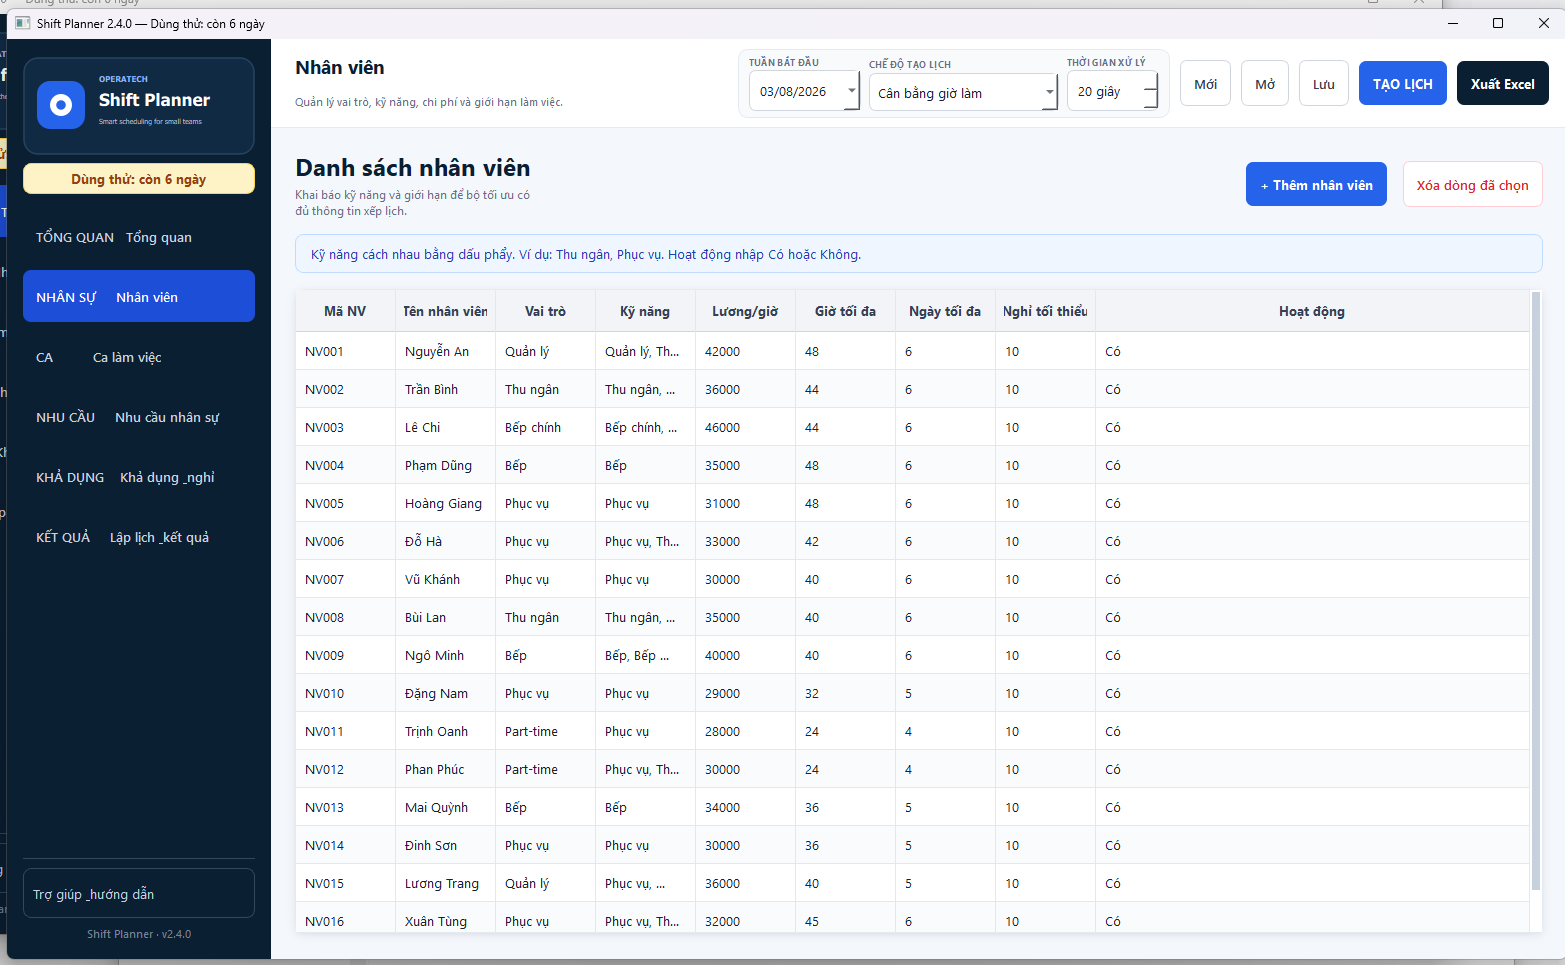Open Lập lịch_kết quả page
1565x965 pixels.
[139, 537]
